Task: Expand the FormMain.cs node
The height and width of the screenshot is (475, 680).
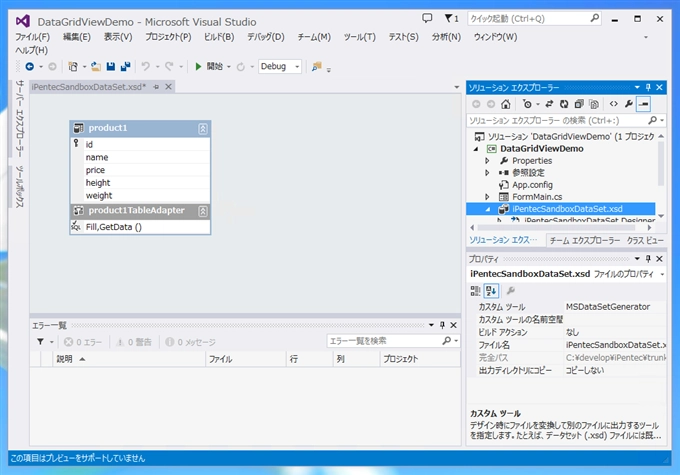Action: 487,197
